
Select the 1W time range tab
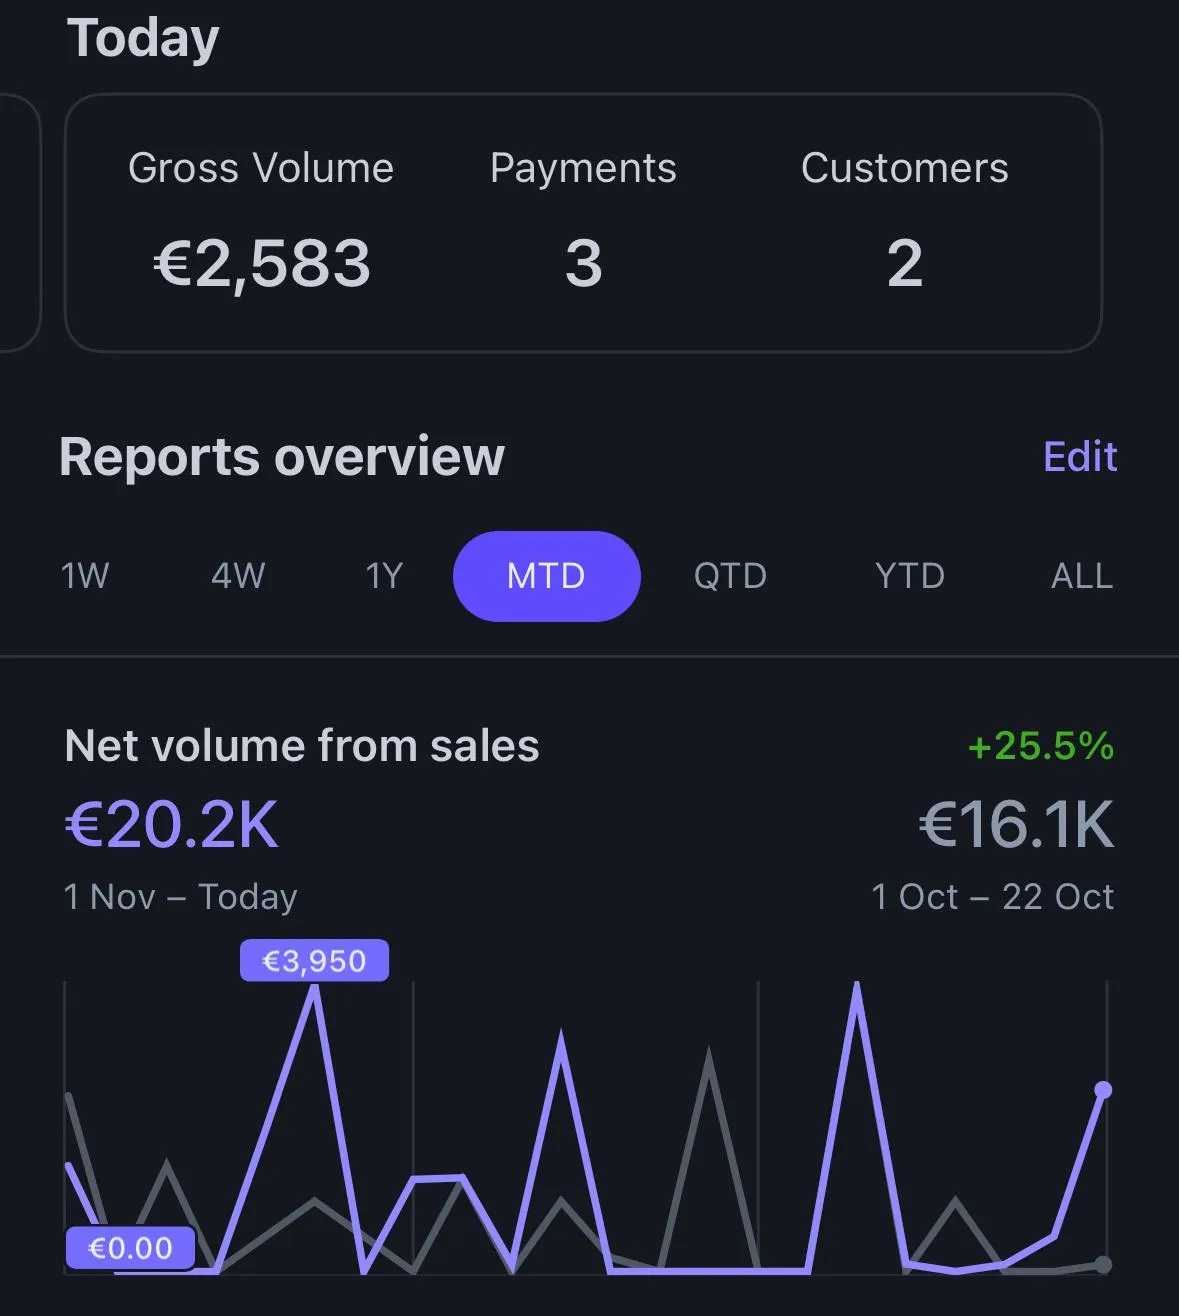coord(85,576)
